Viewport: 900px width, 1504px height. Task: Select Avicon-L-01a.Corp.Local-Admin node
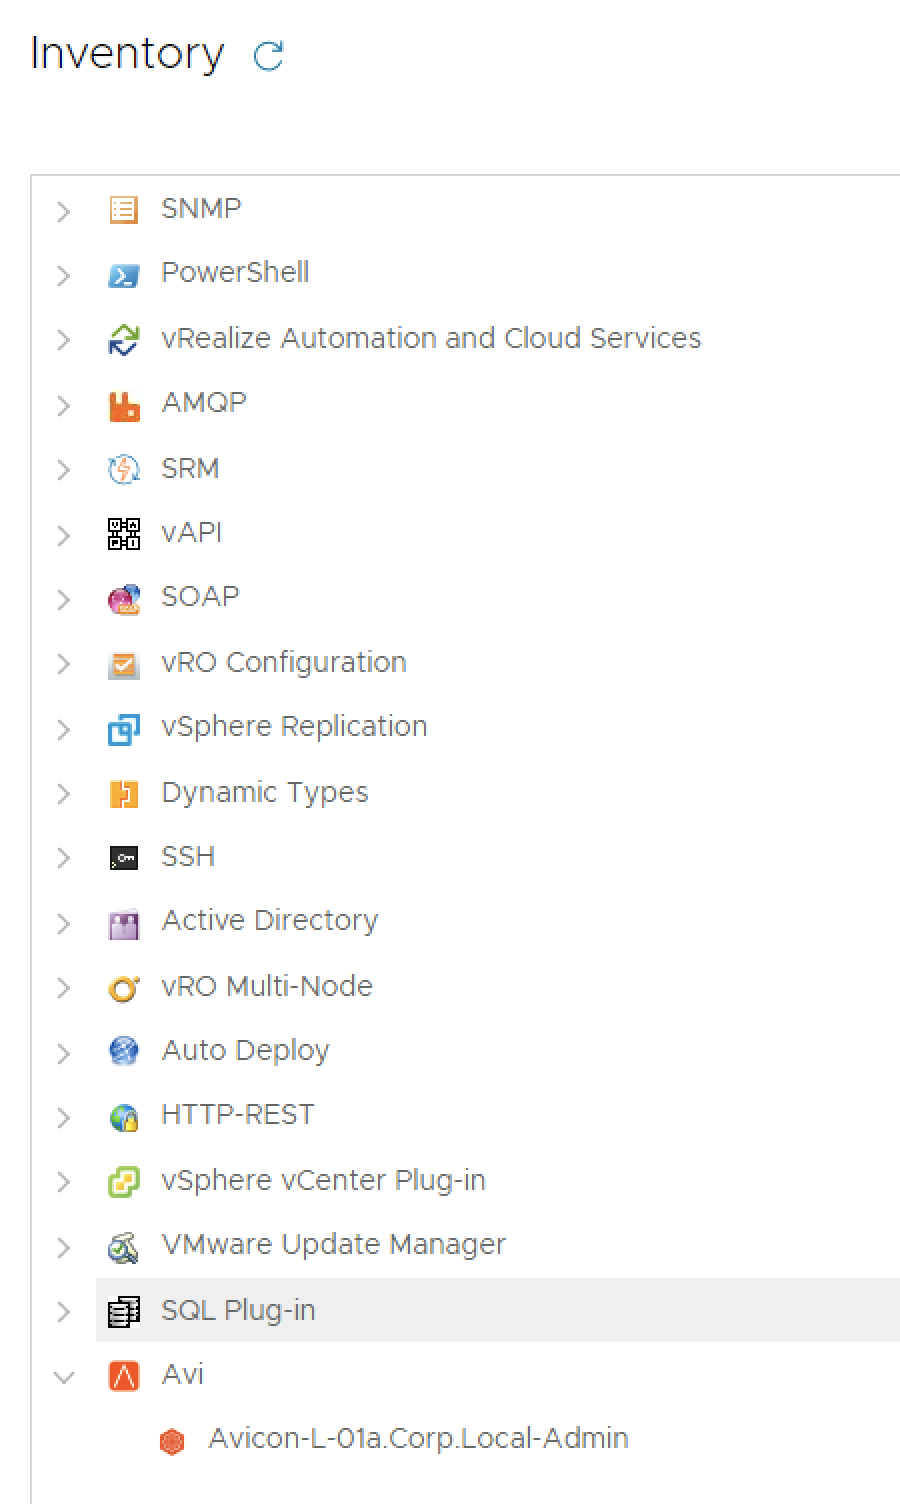point(418,1440)
